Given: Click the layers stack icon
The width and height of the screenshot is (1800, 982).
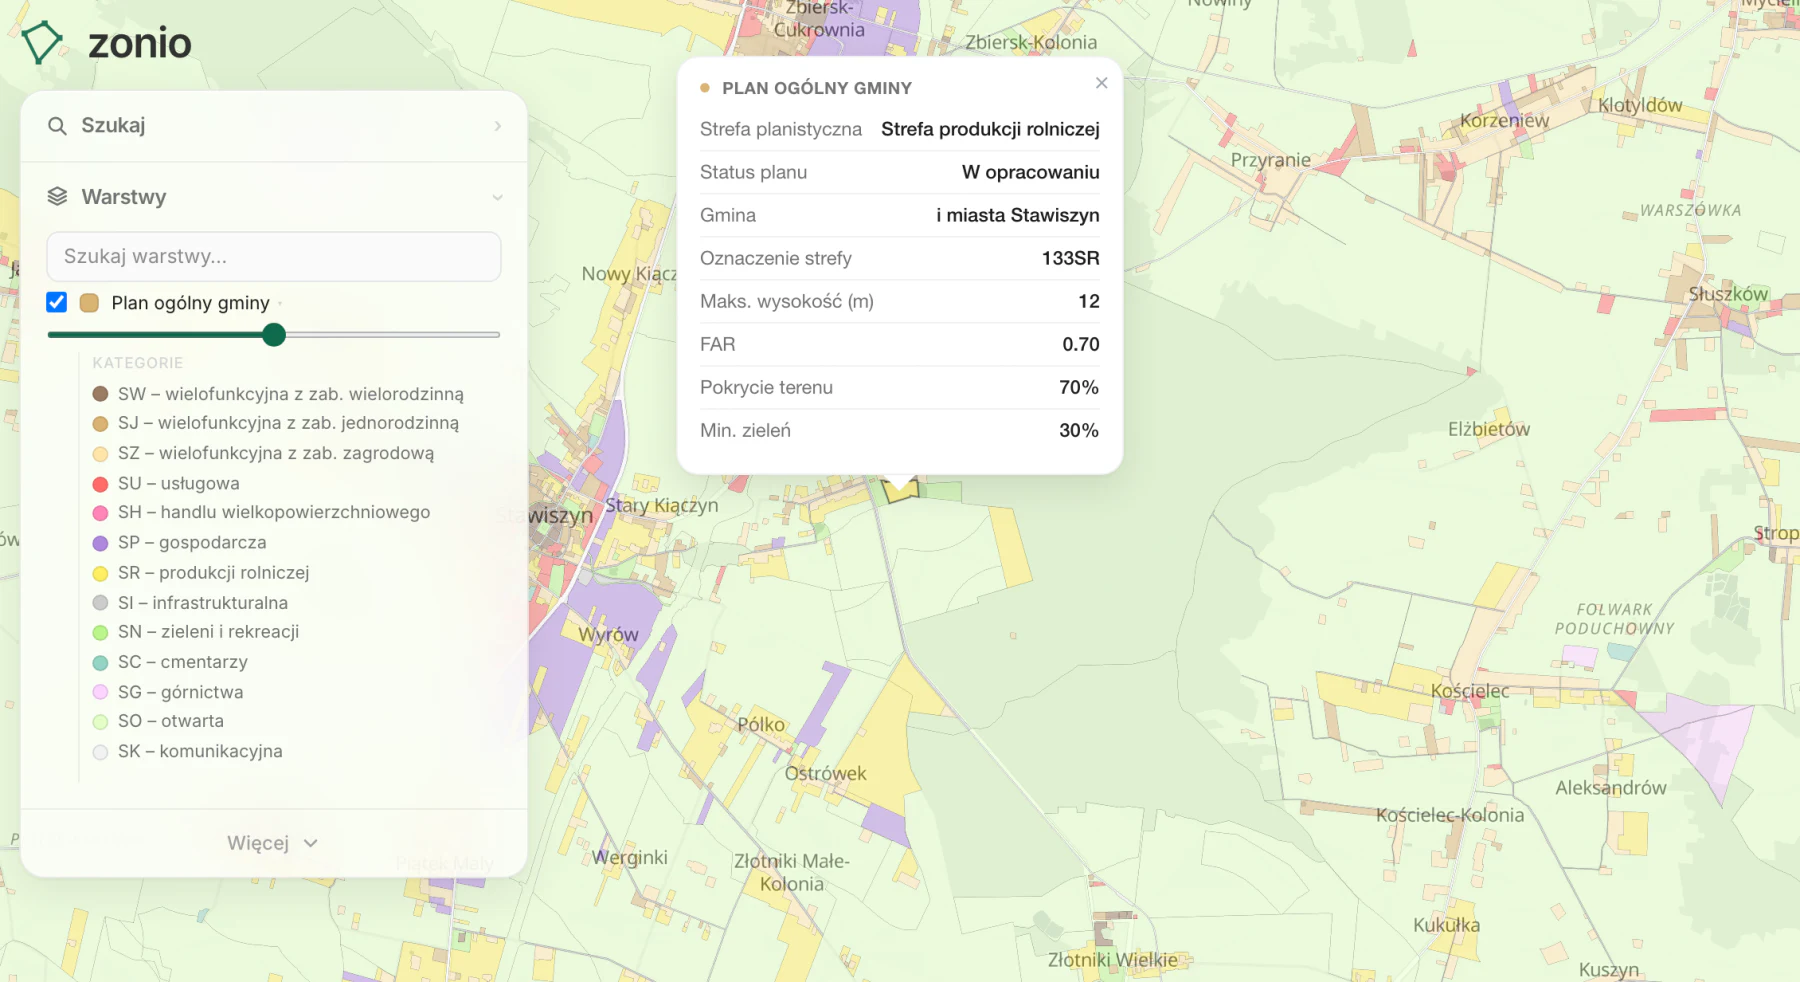Looking at the screenshot, I should [57, 197].
